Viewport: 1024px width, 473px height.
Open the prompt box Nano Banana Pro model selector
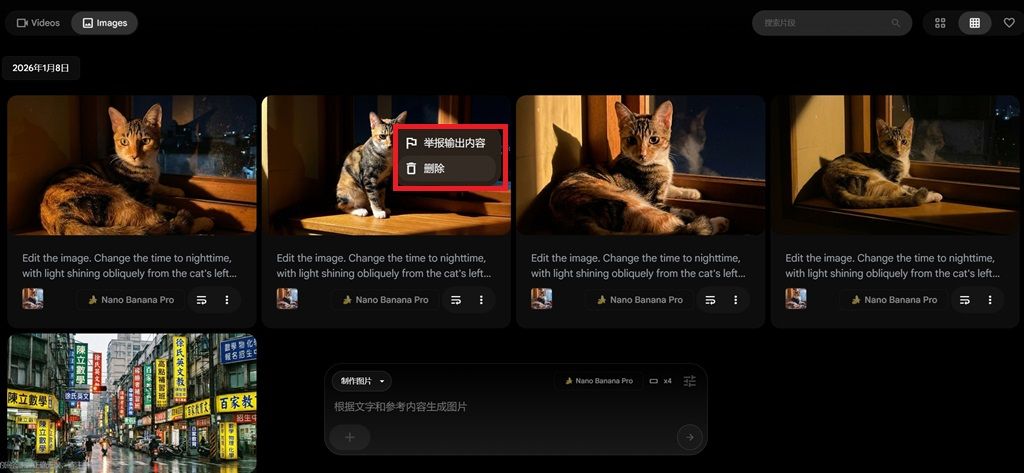598,381
